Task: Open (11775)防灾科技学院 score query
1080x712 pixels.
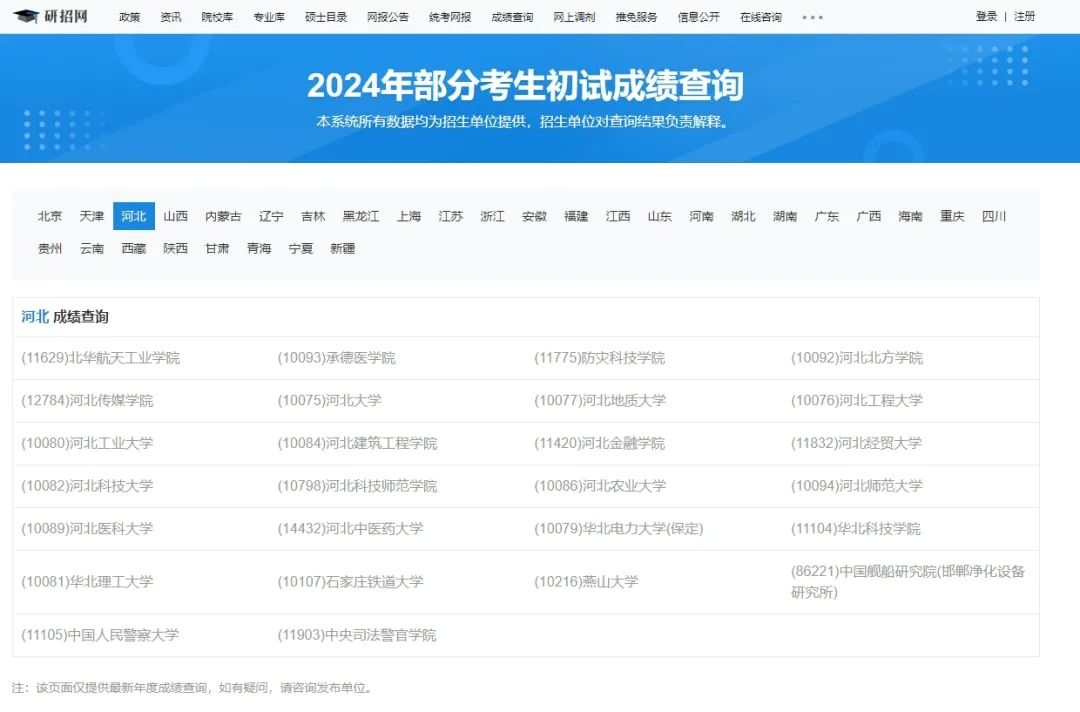Action: (x=600, y=358)
